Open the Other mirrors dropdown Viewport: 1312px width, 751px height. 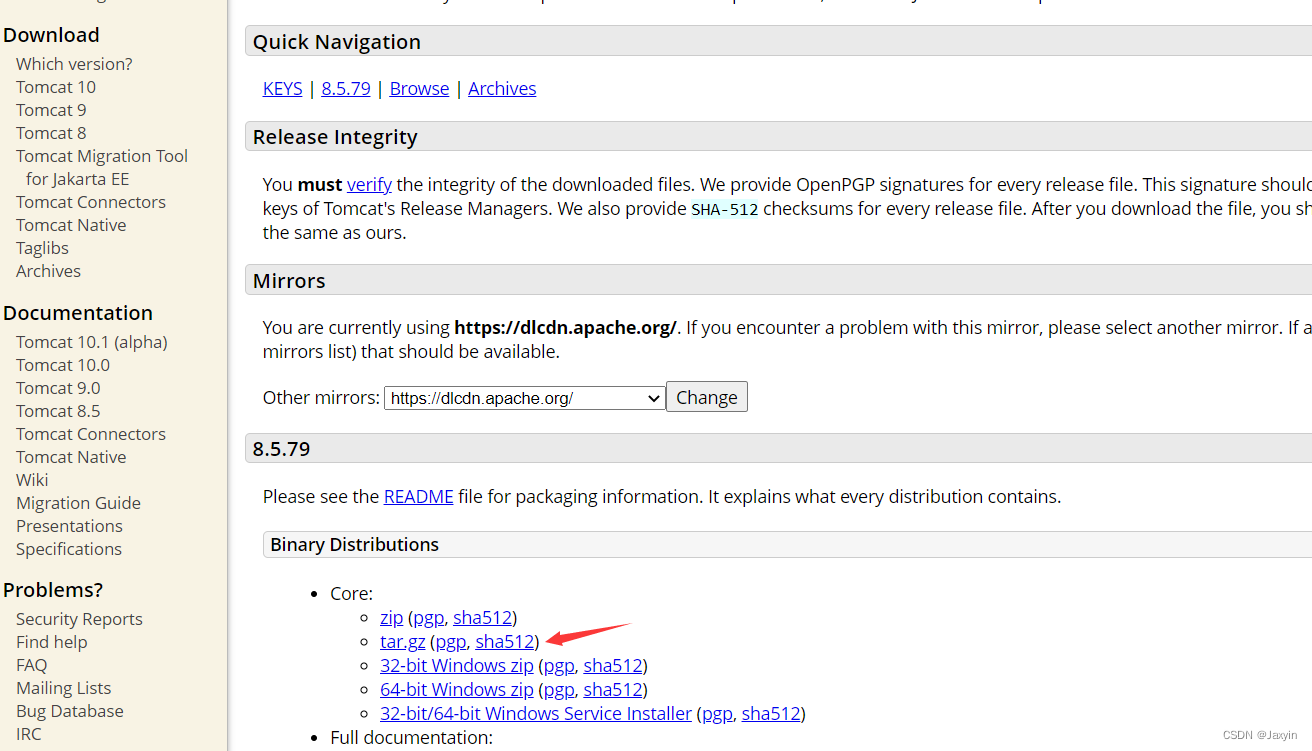525,398
